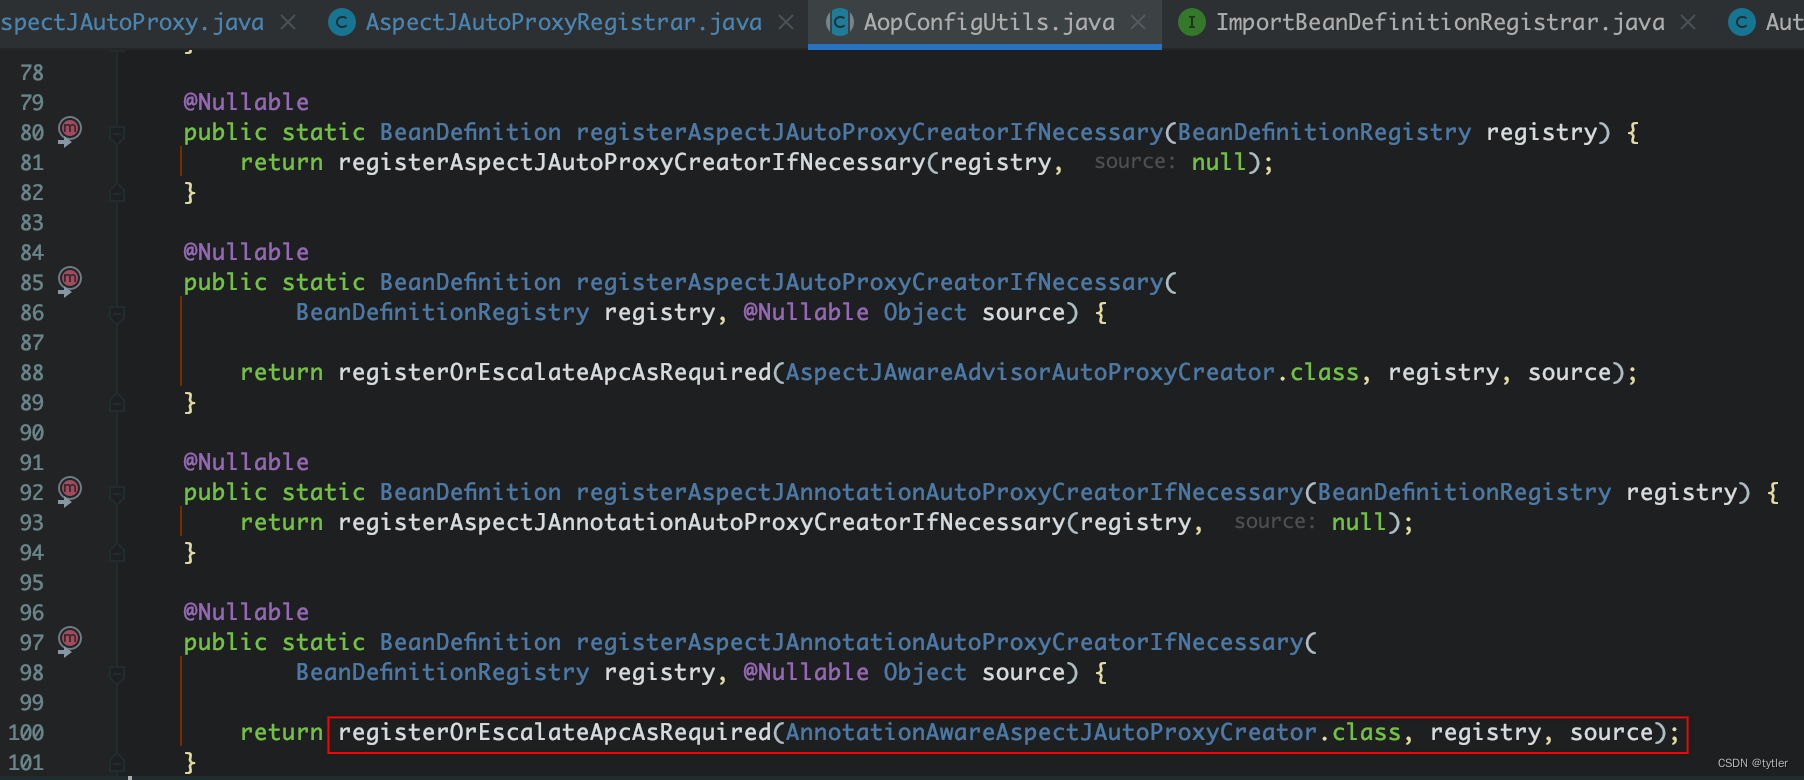The image size is (1804, 780).
Task: Click registerAspectJAnnotationAutoProxyCreatorIfNecessary method name on line 92
Action: [x=940, y=492]
